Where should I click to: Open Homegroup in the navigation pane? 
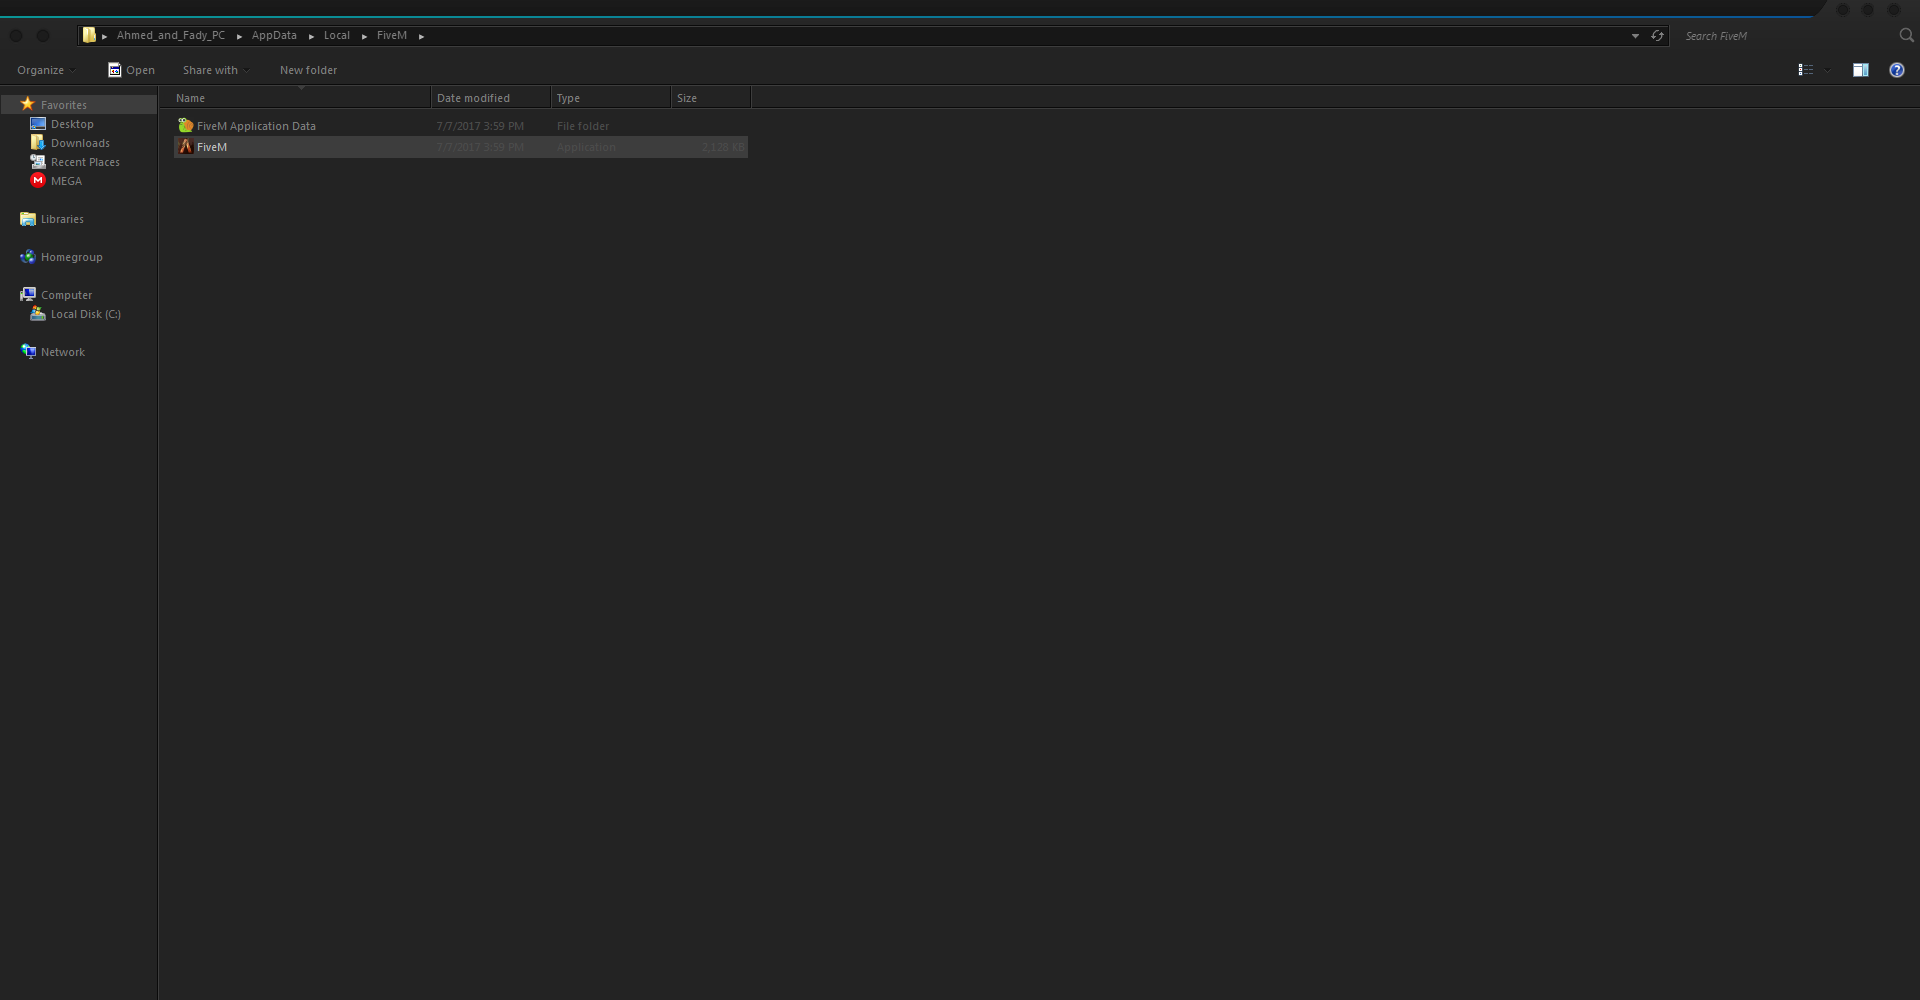[x=71, y=257]
